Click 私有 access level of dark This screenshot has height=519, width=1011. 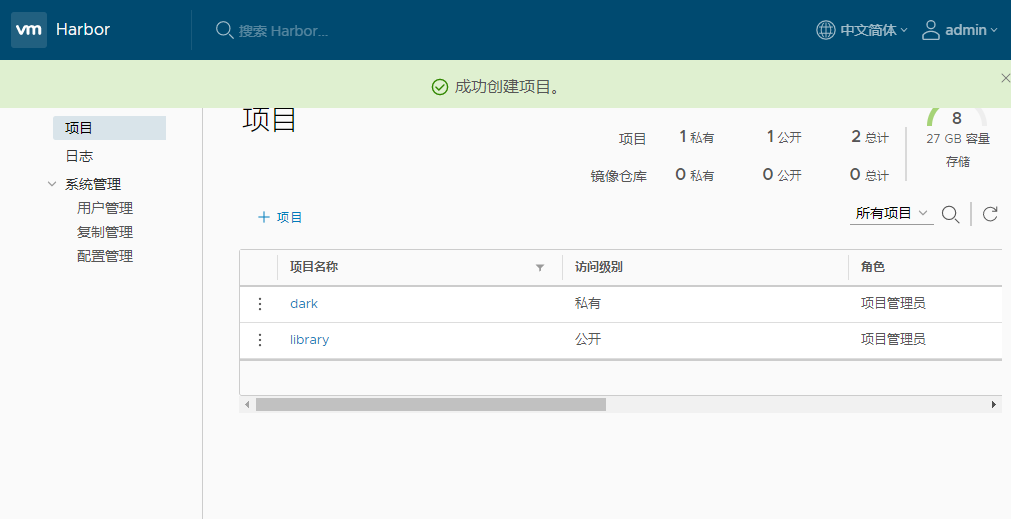pyautogui.click(x=587, y=303)
